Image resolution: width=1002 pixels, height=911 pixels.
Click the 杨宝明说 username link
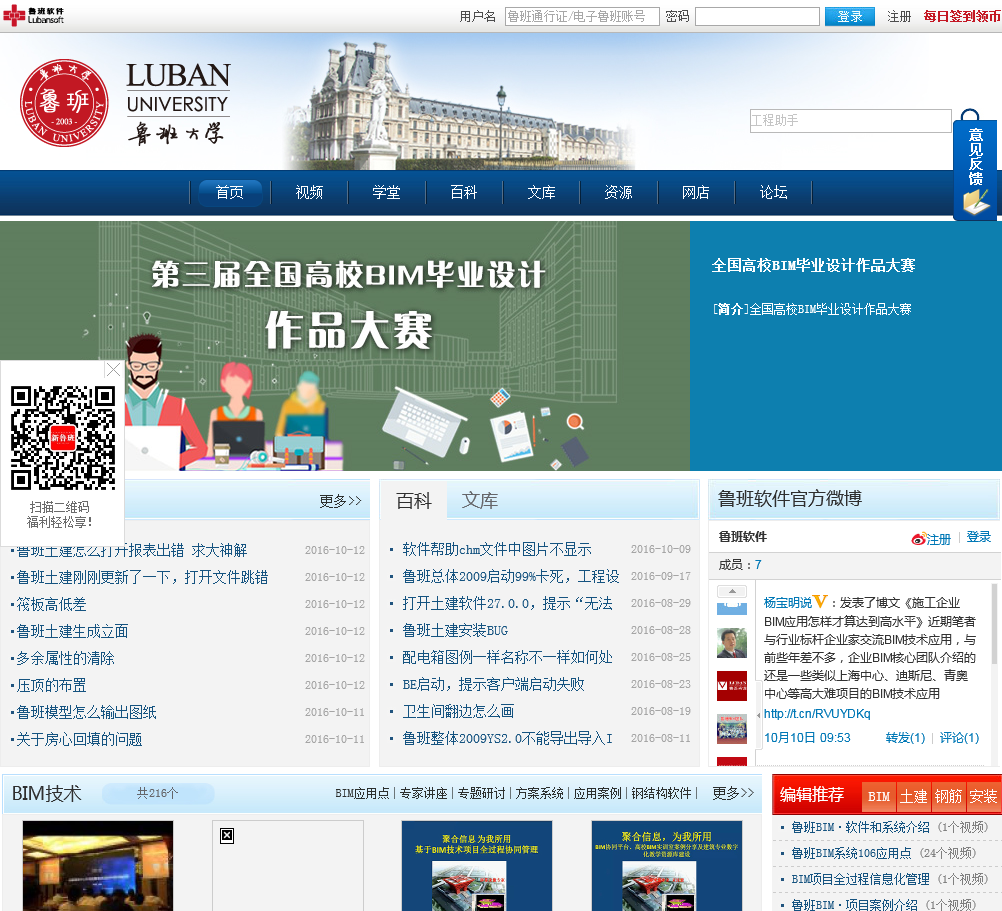[787, 602]
